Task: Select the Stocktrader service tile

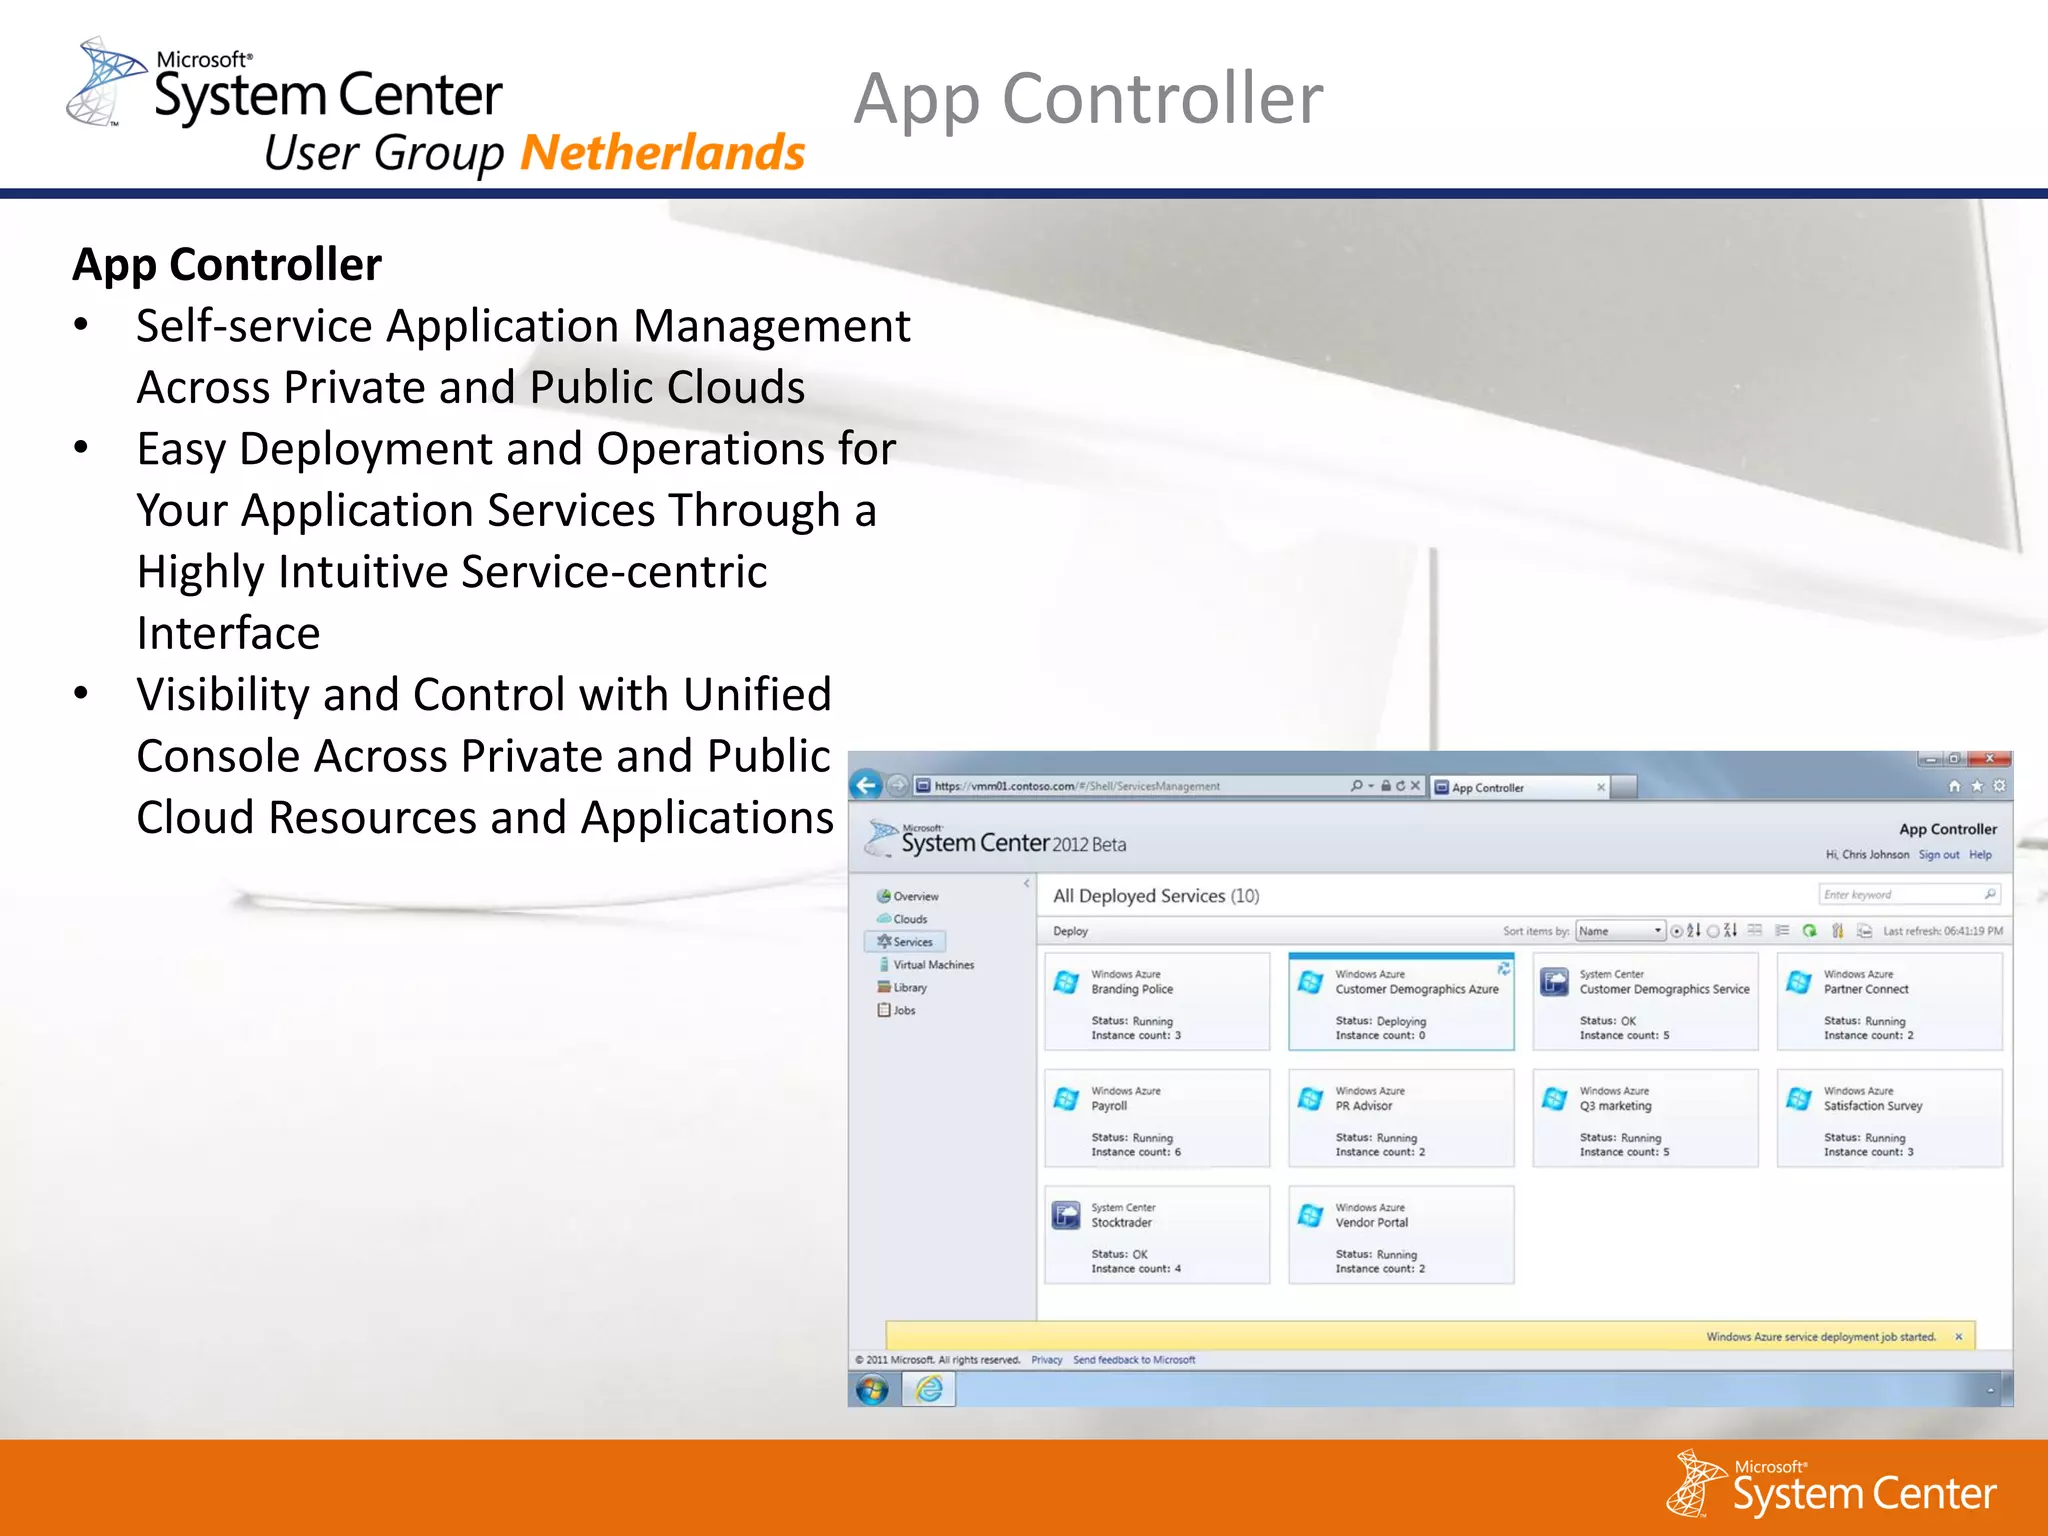Action: coord(1157,1235)
